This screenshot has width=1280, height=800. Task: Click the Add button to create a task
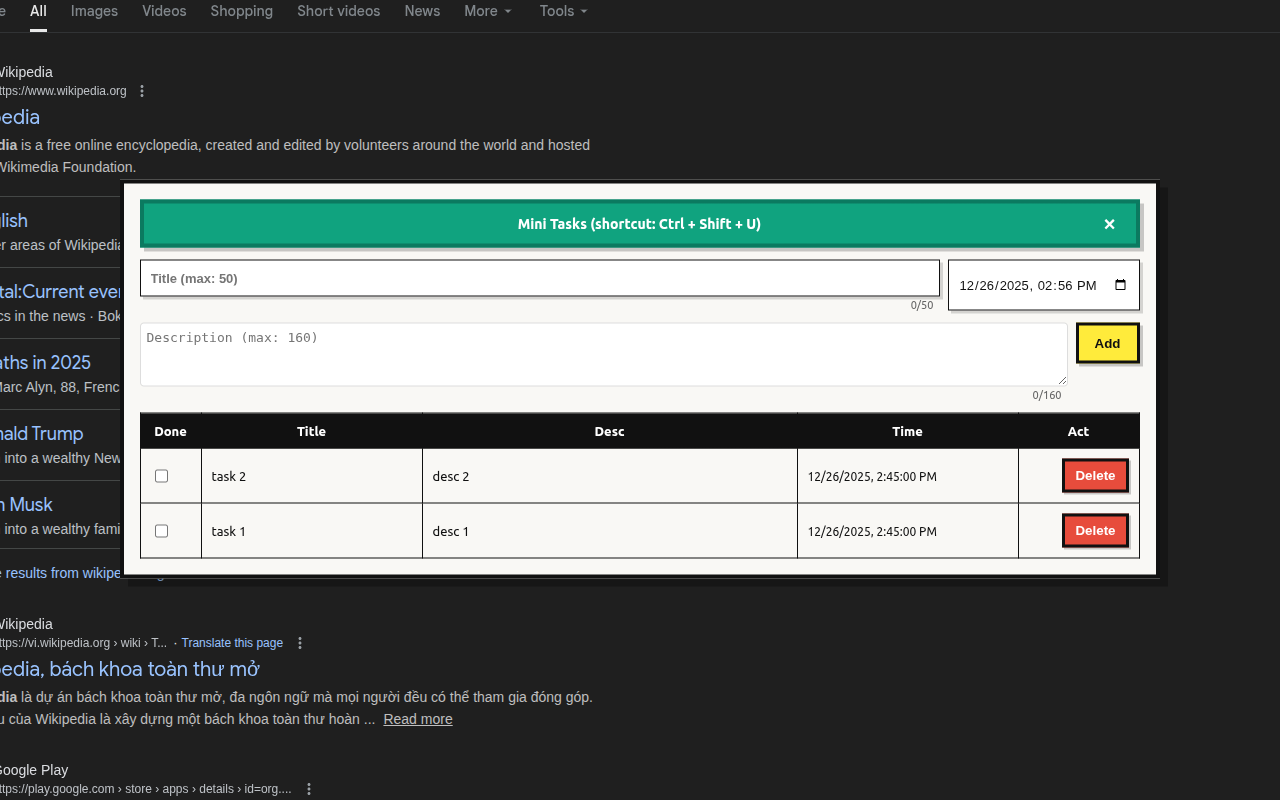pos(1107,343)
